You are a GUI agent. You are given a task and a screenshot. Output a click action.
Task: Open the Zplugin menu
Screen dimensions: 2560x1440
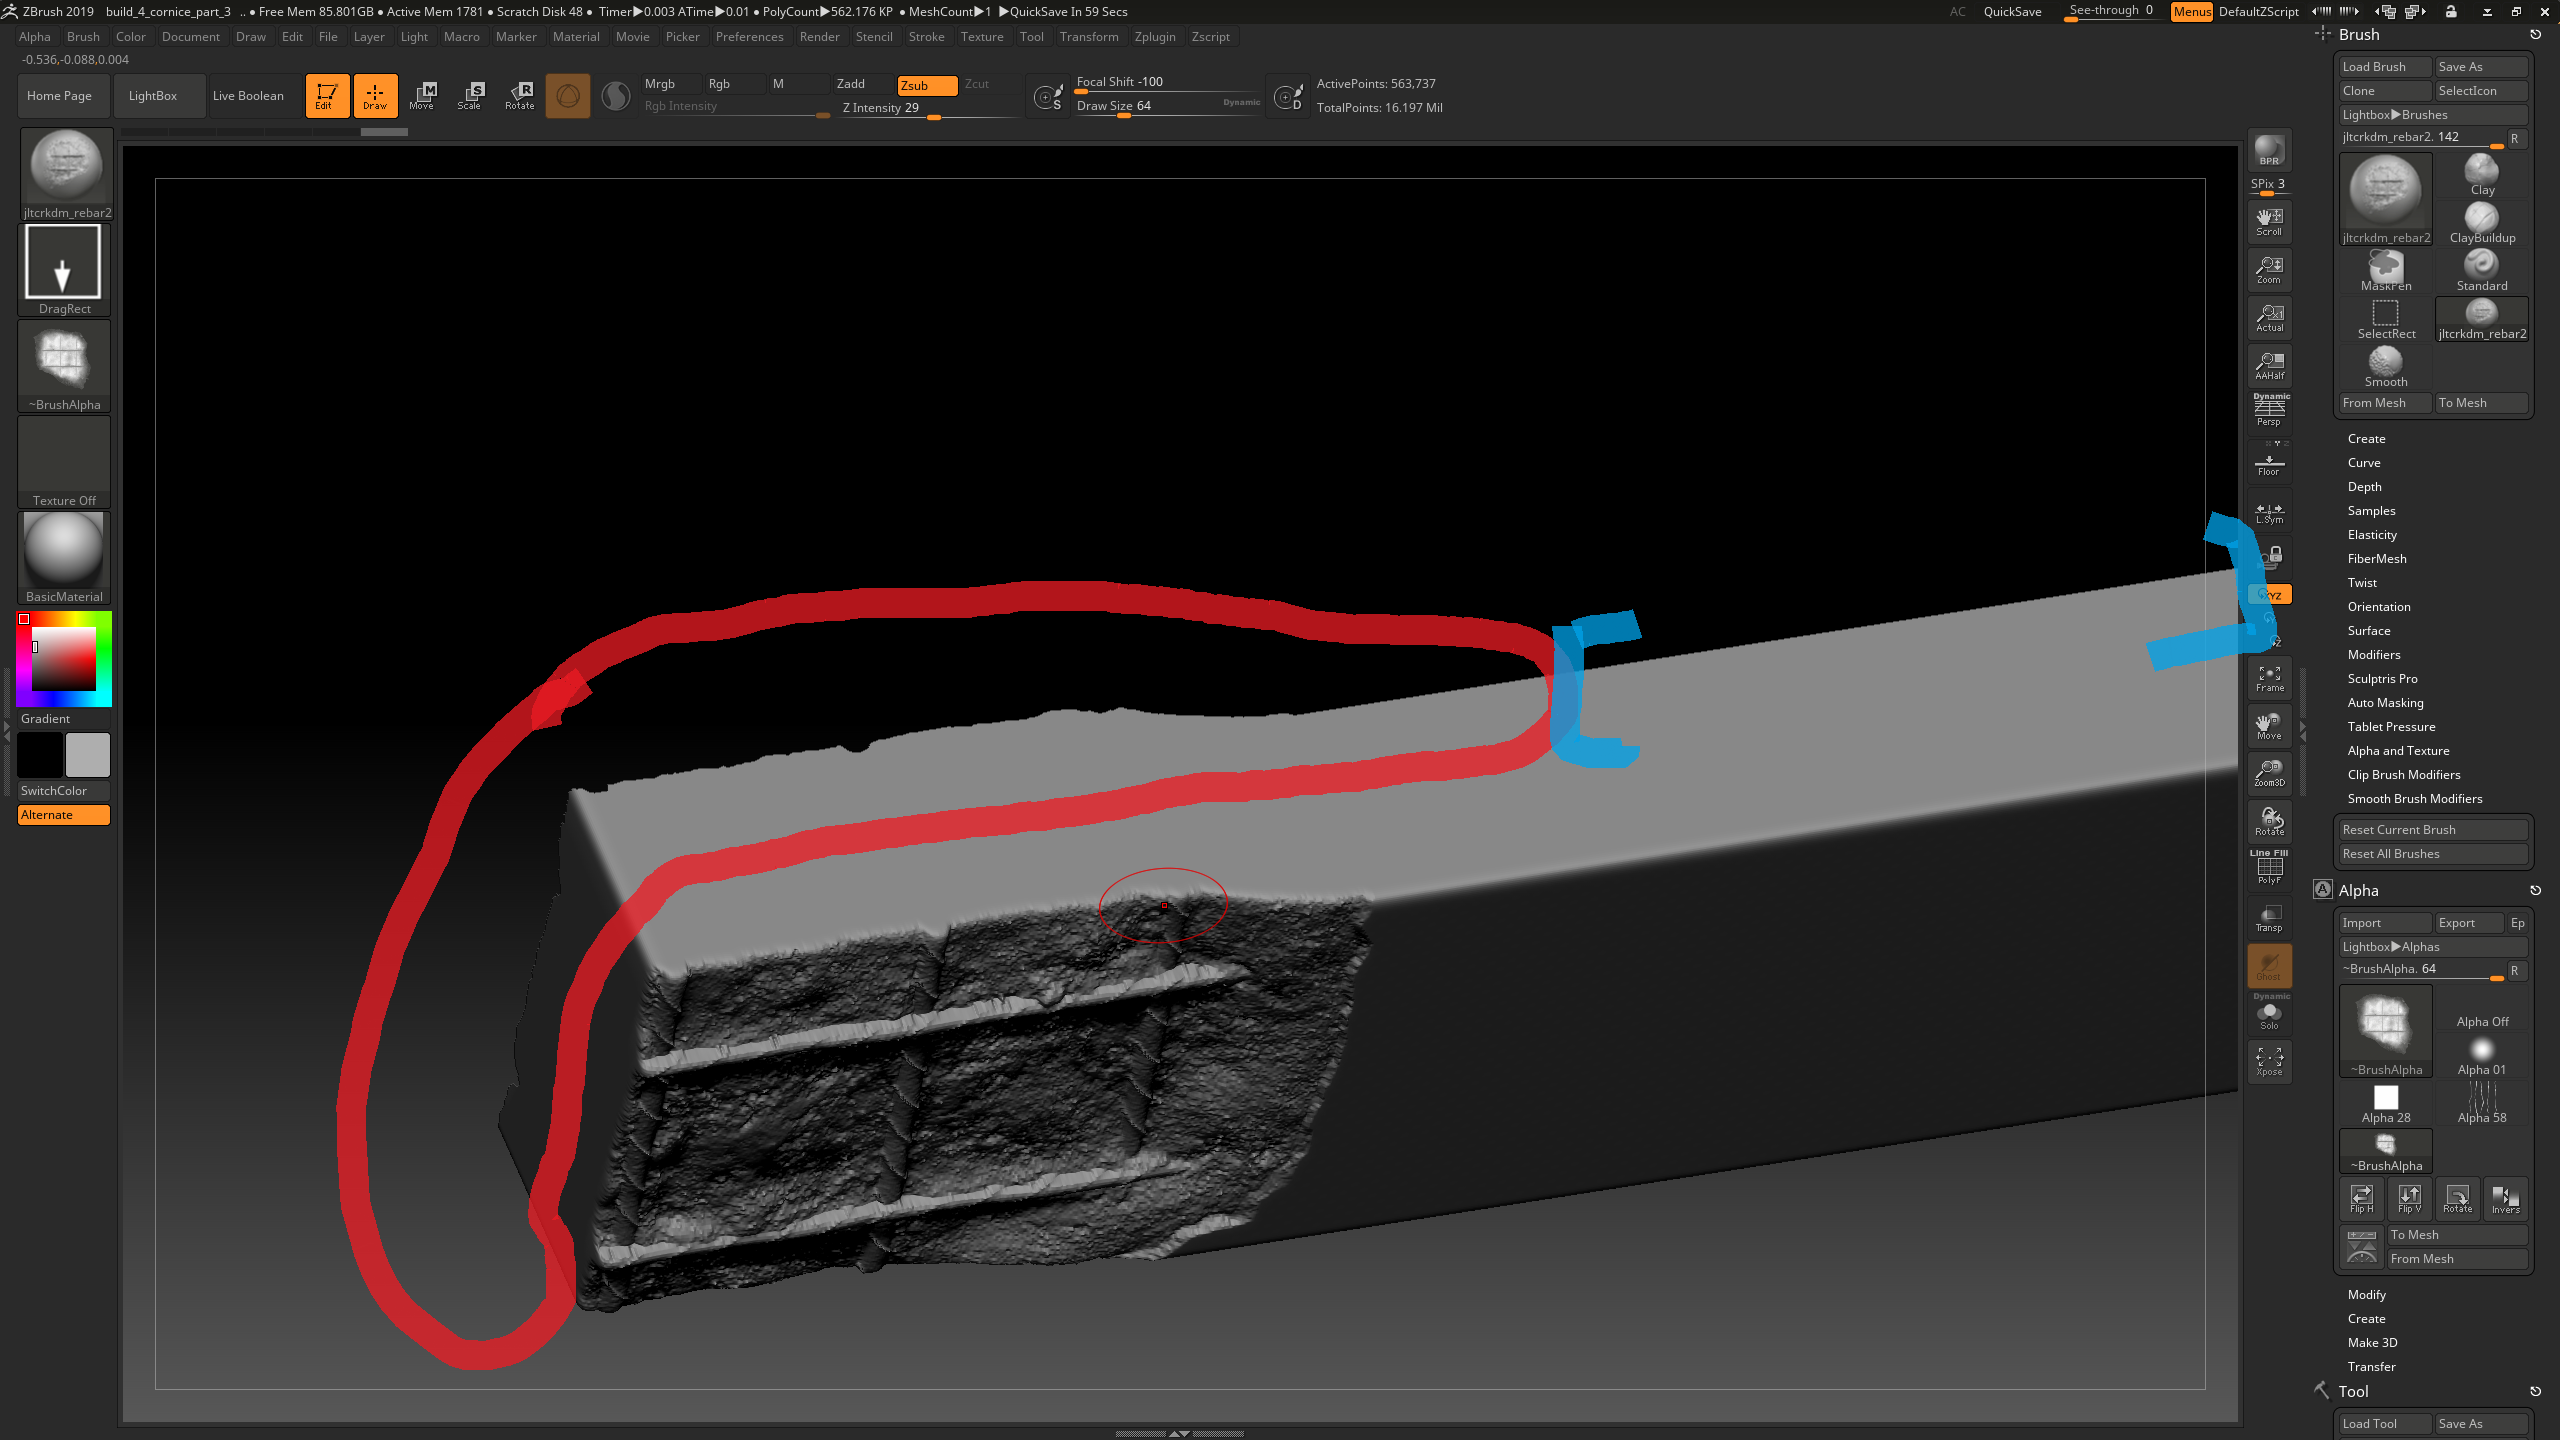[1155, 37]
